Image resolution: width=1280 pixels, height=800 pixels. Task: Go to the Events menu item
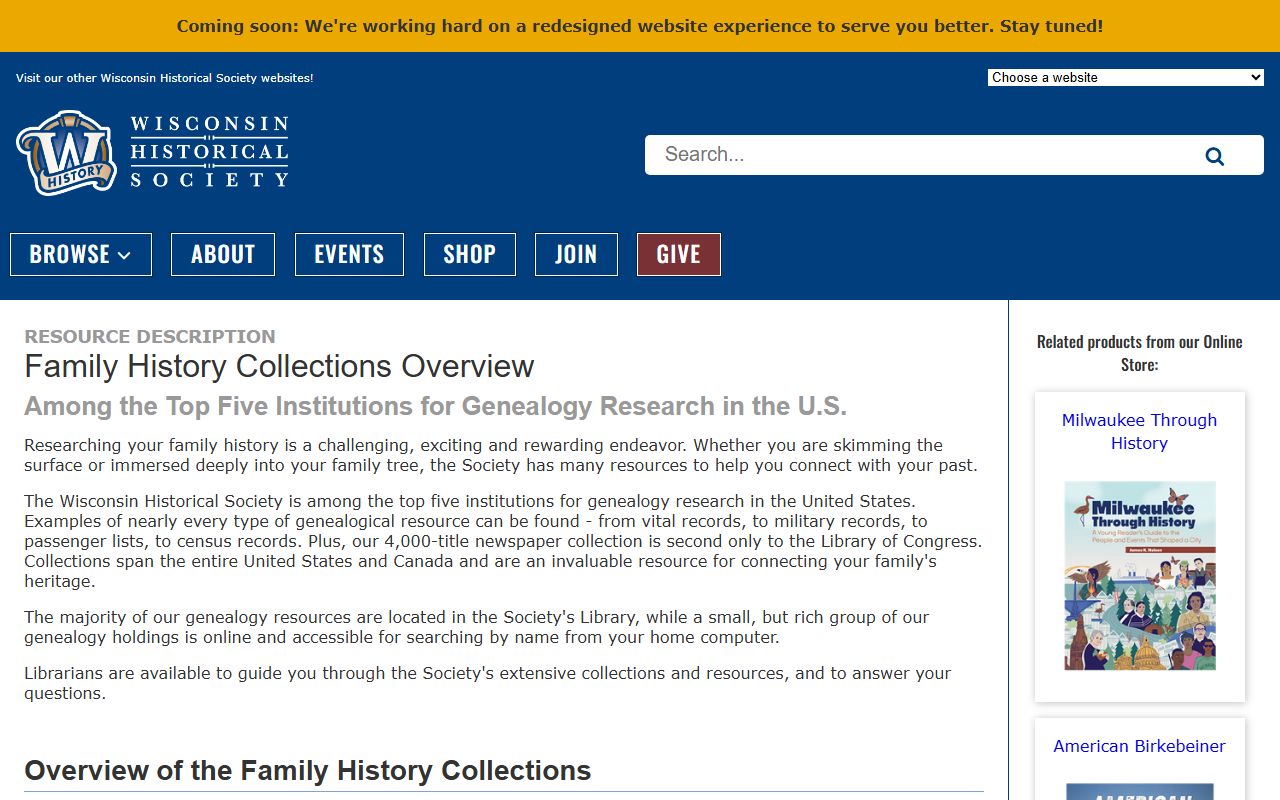pyautogui.click(x=349, y=254)
